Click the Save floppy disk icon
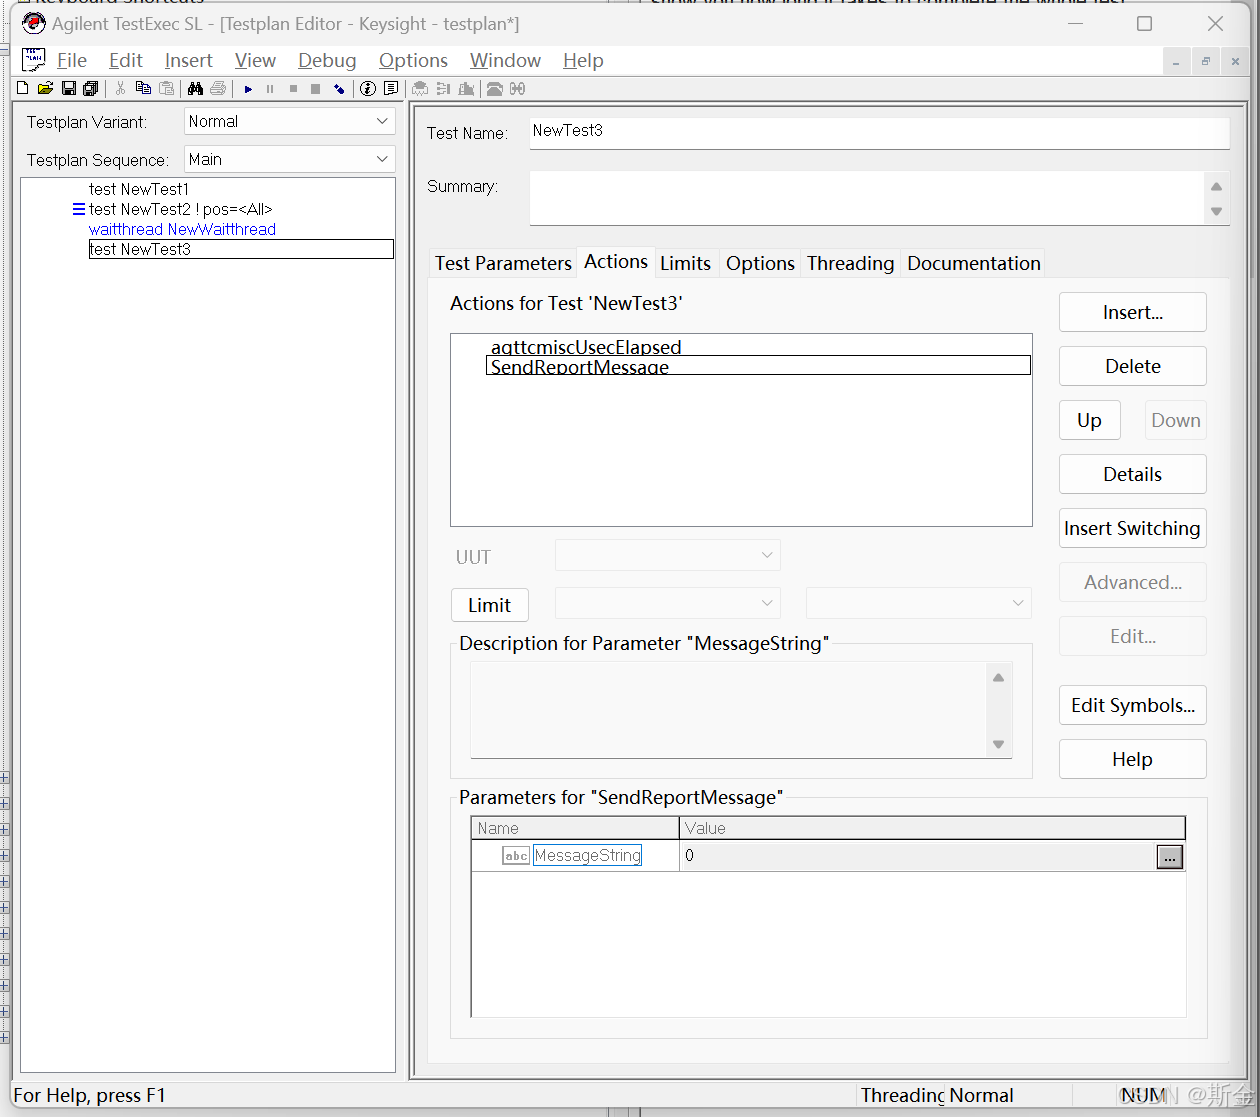The width and height of the screenshot is (1260, 1117). click(x=69, y=88)
